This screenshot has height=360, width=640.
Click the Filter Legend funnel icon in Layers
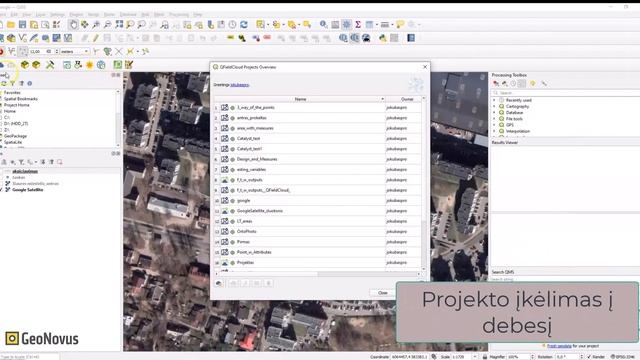pyautogui.click(x=21, y=162)
